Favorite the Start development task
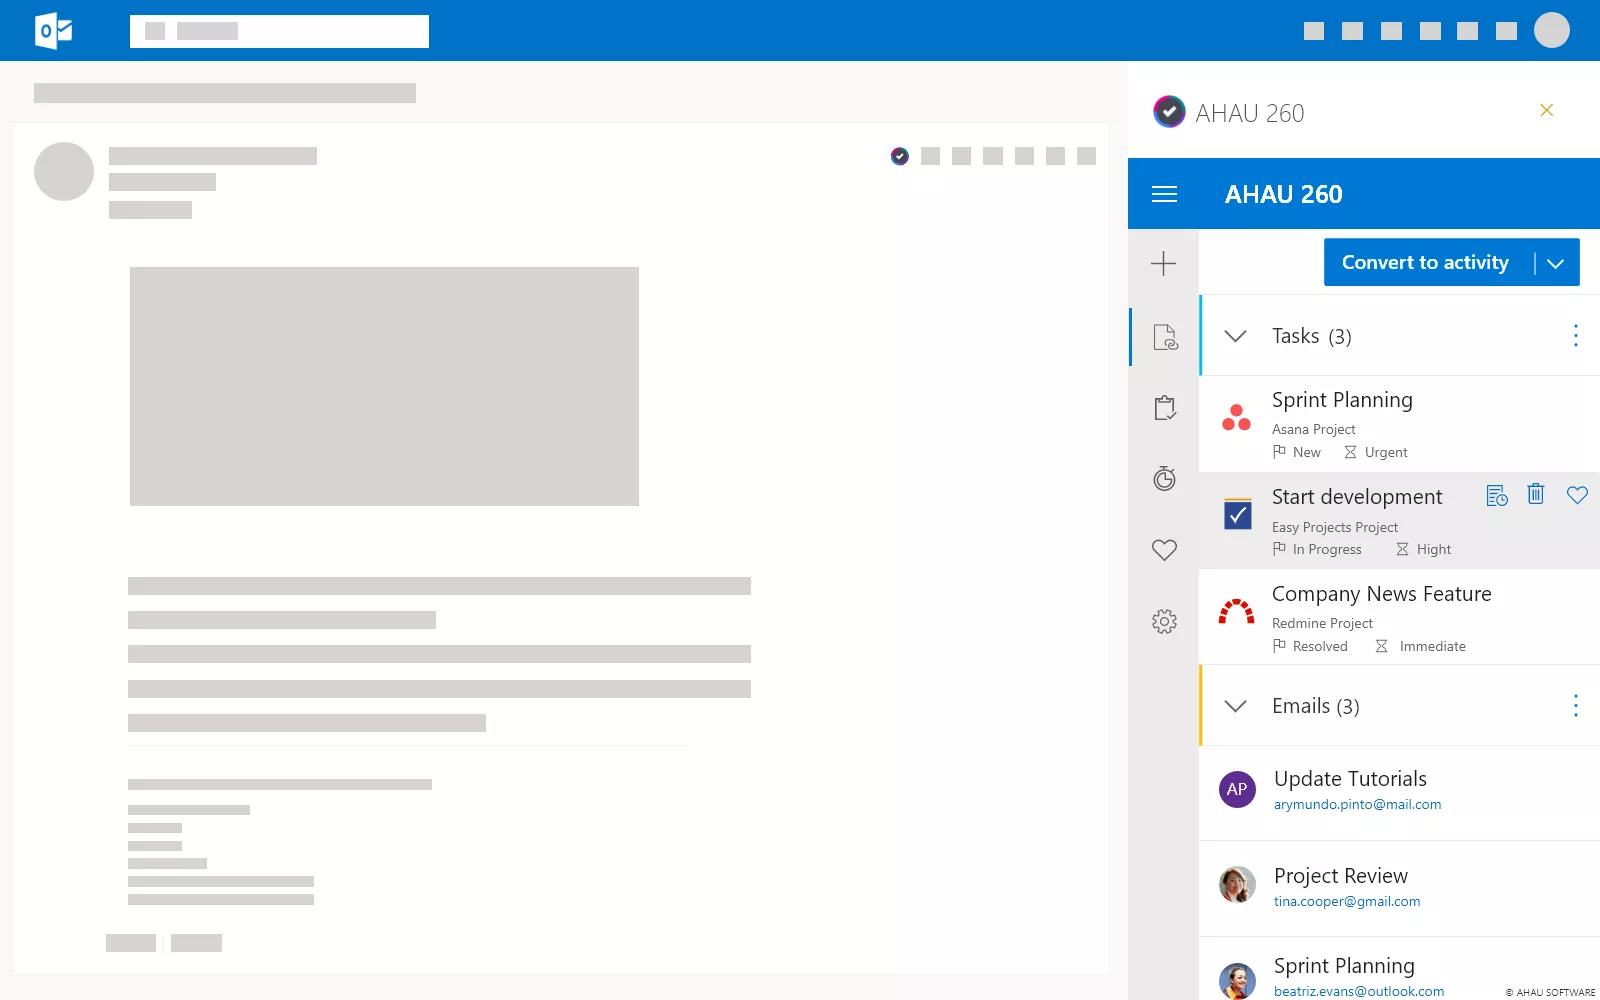This screenshot has width=1600, height=1000. (1577, 495)
